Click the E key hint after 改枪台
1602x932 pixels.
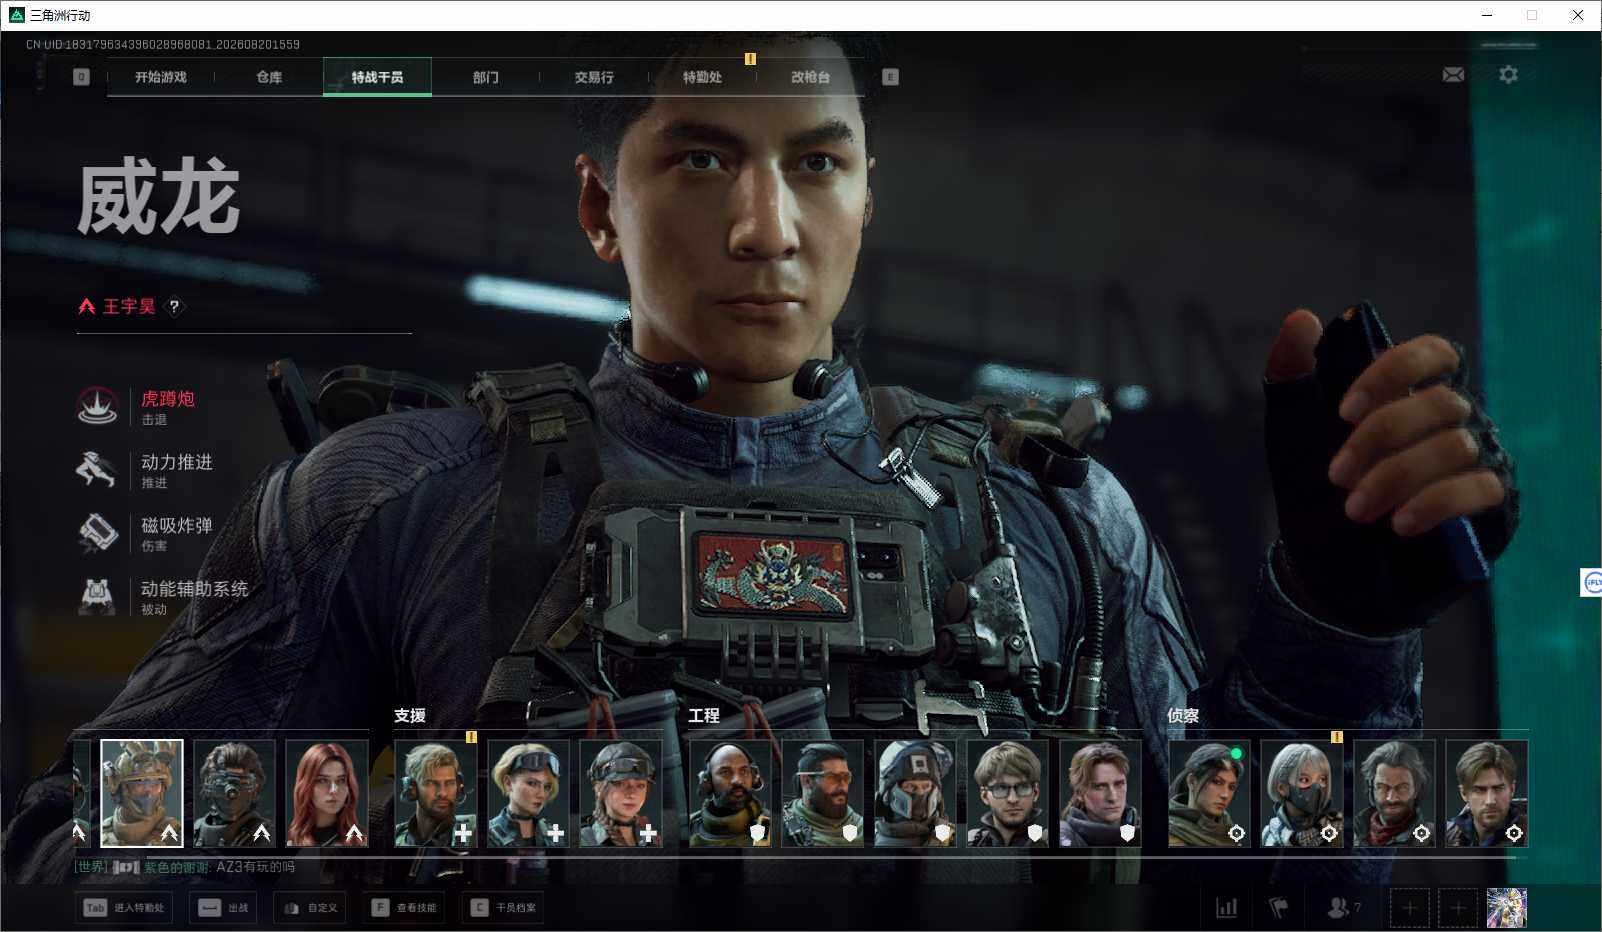pos(890,77)
